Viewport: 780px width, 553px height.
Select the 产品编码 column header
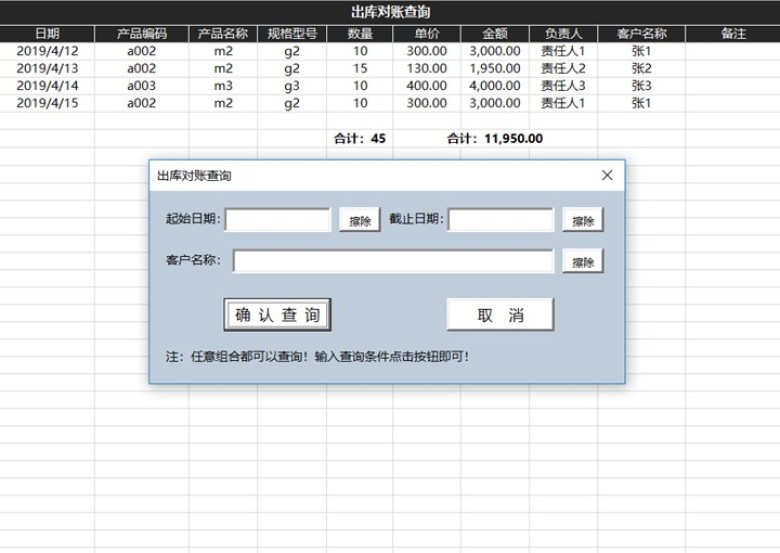click(142, 34)
